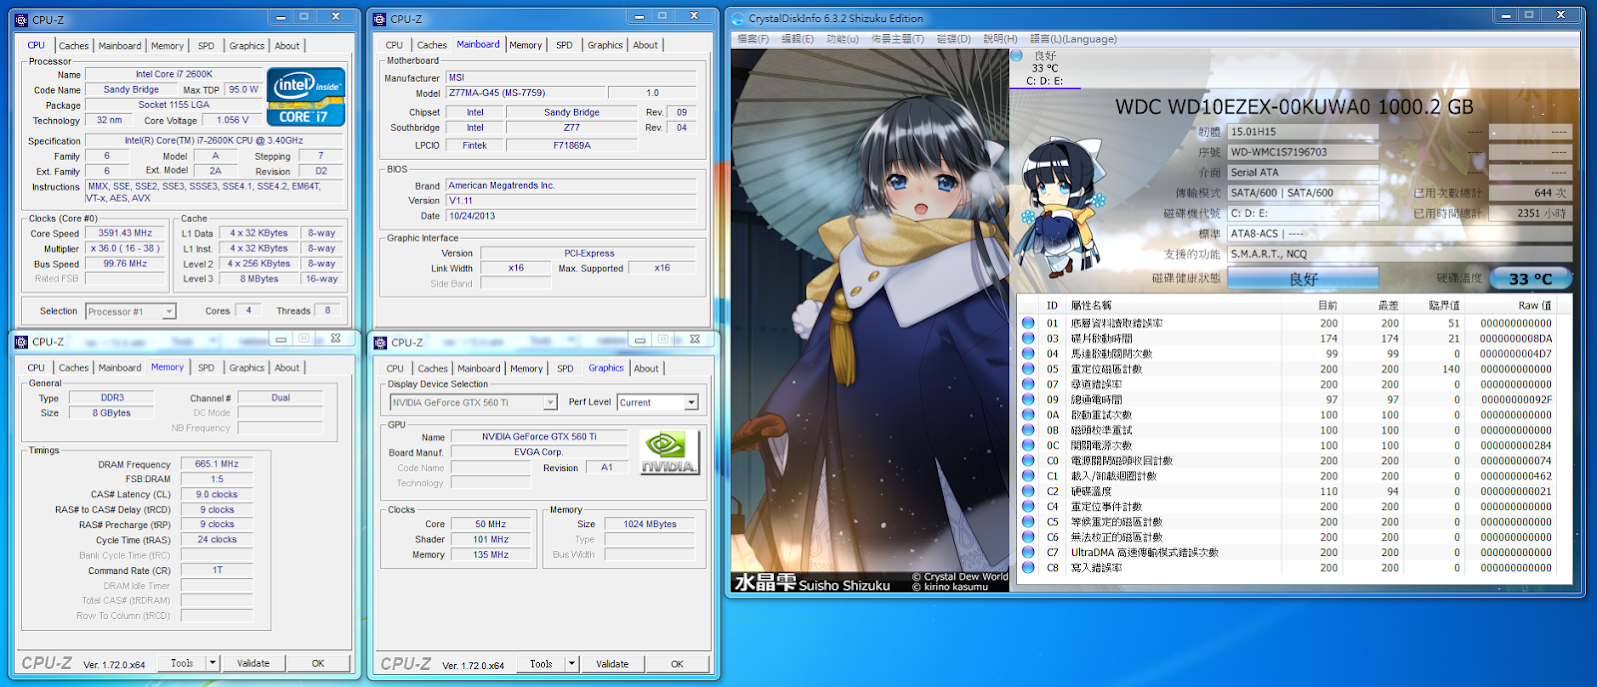This screenshot has height=687, width=1597.
Task: Open the 磁碟(D) menu in CrystalDiskInfo
Action: coord(954,39)
